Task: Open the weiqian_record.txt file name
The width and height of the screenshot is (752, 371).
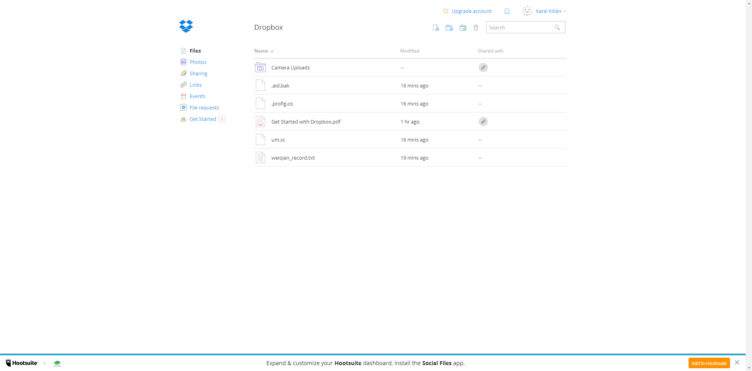Action: (x=293, y=158)
